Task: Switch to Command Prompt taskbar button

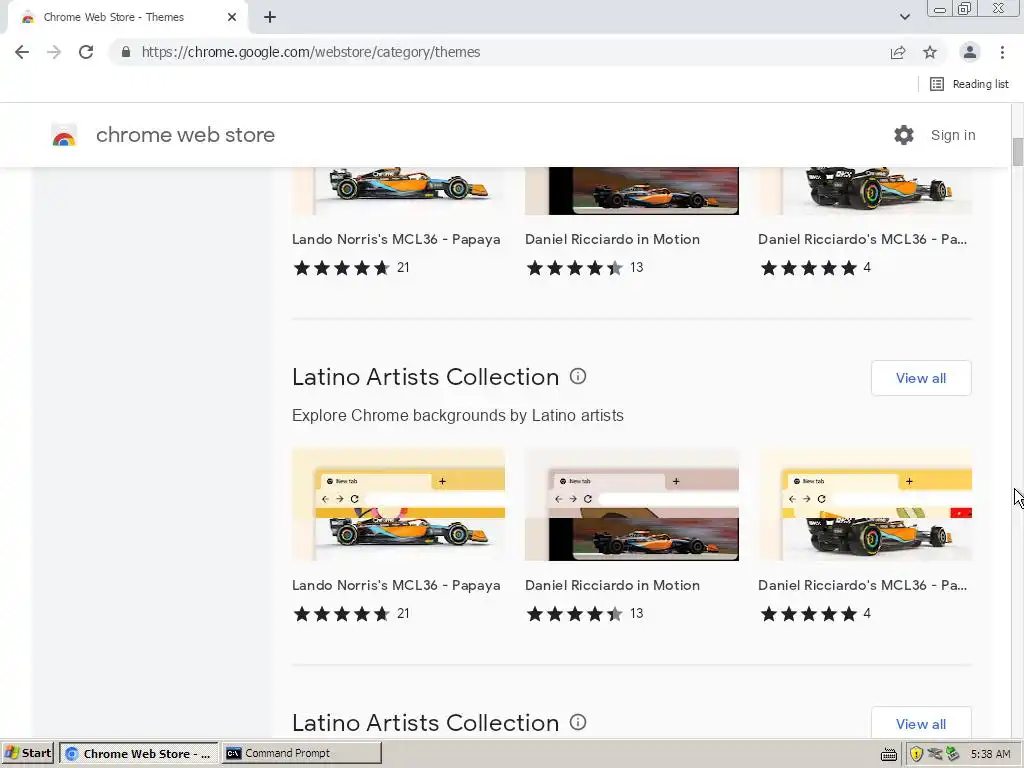Action: [x=301, y=753]
